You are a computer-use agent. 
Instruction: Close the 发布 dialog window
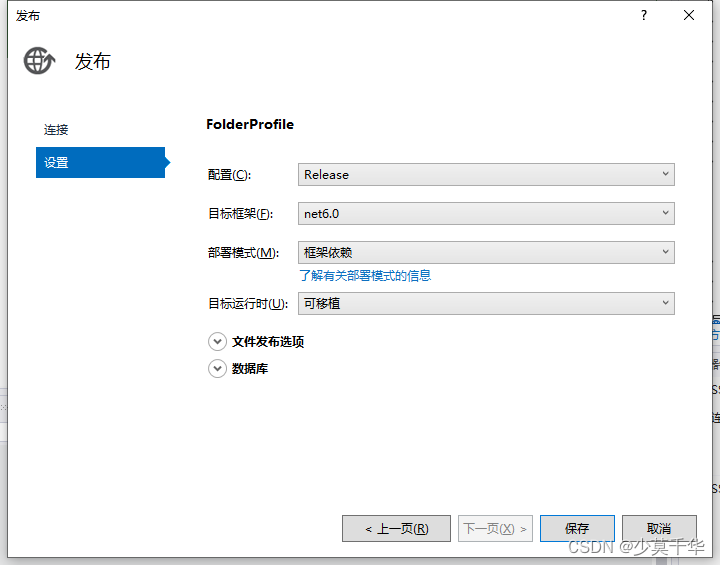(x=689, y=15)
